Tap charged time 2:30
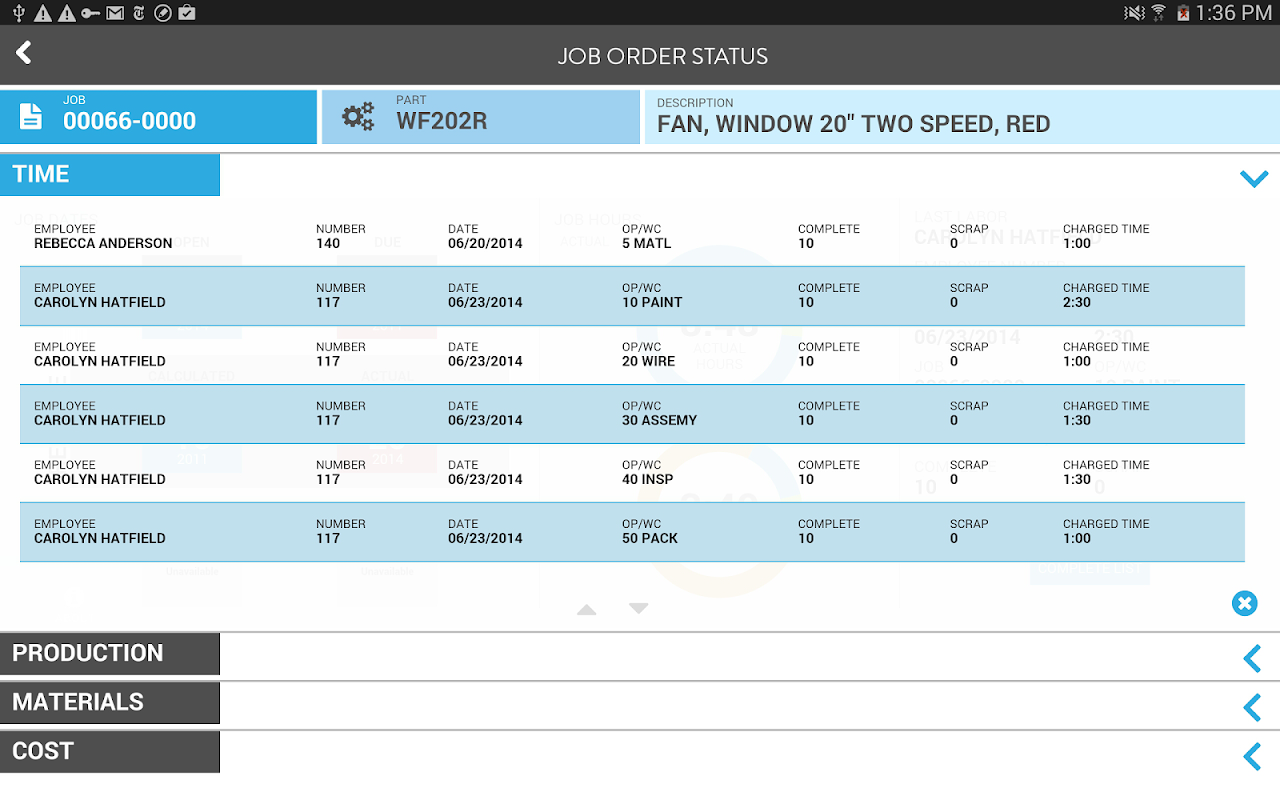 tap(1077, 302)
